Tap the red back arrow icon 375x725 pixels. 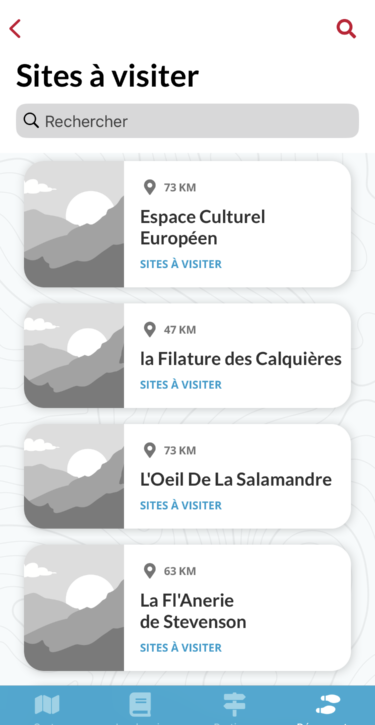pyautogui.click(x=15, y=29)
